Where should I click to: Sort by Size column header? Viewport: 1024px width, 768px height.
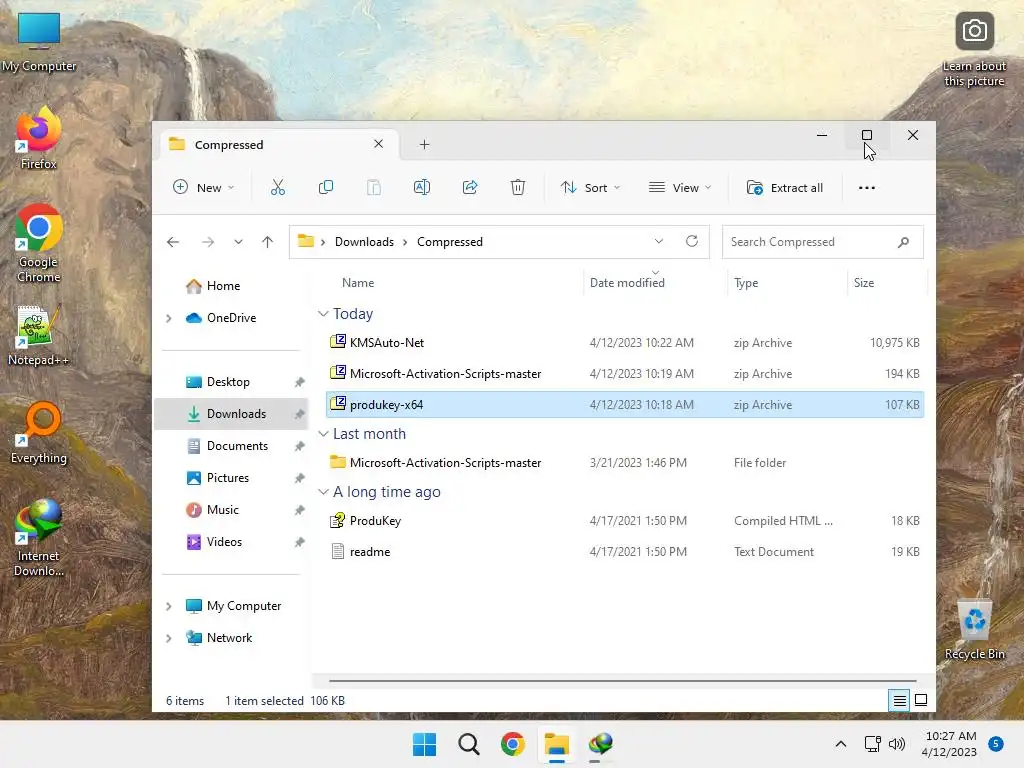(x=863, y=283)
